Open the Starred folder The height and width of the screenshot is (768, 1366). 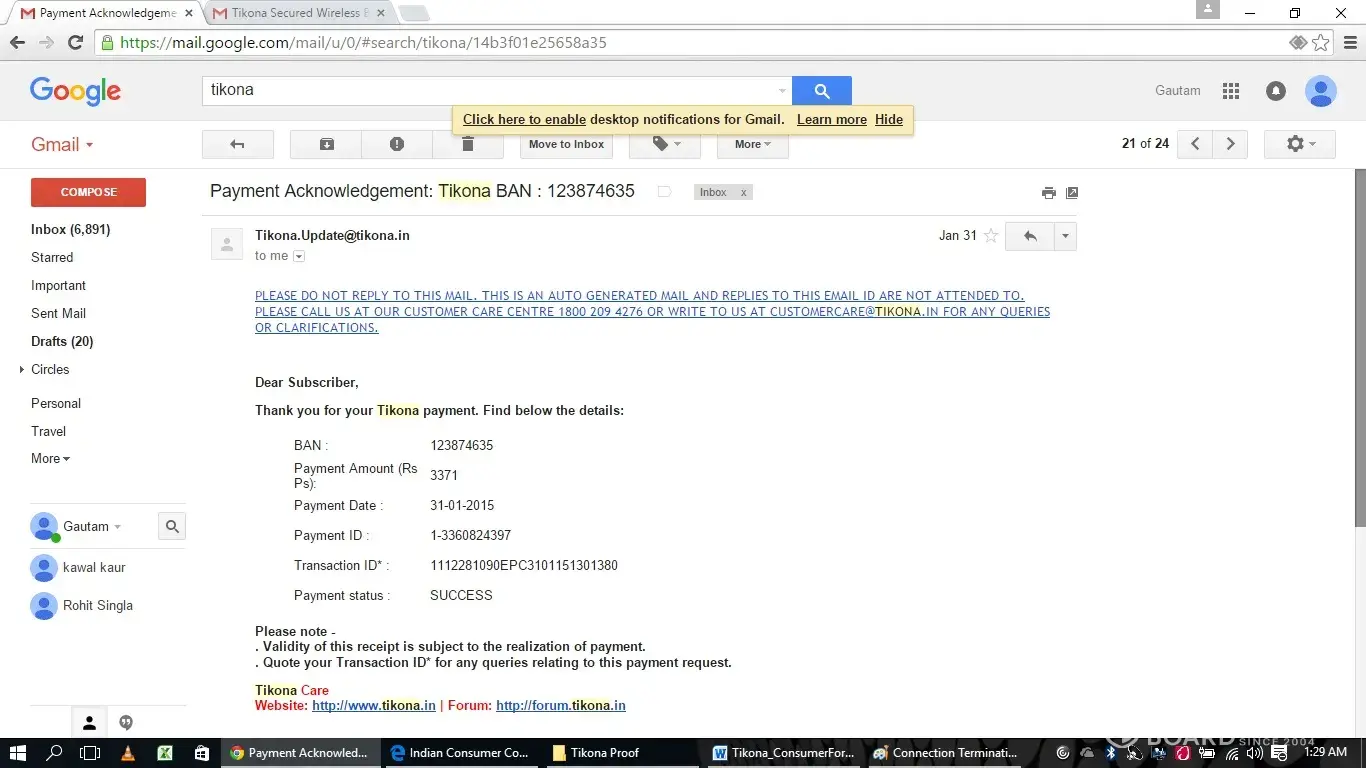coord(52,257)
